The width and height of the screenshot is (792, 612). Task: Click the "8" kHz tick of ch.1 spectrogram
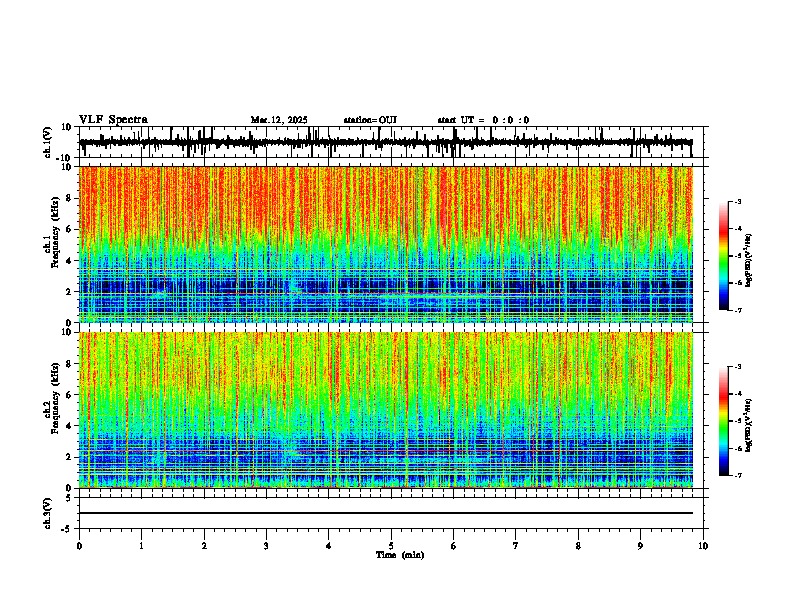[x=70, y=198]
